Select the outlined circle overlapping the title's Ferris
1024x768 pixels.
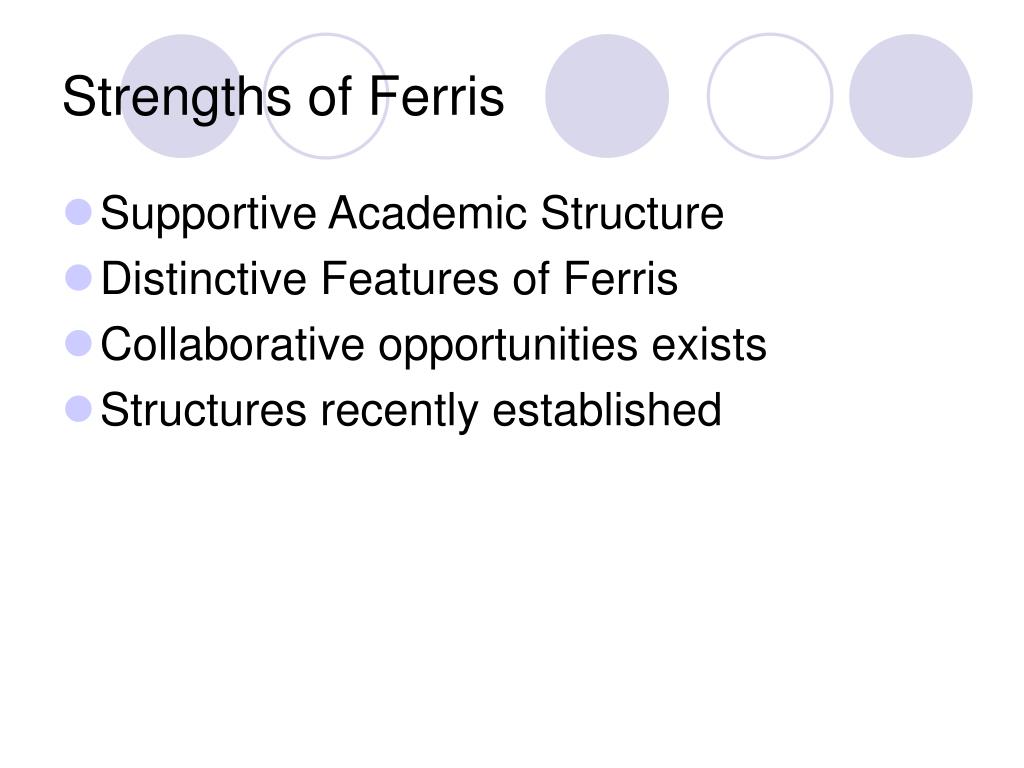pyautogui.click(x=326, y=96)
